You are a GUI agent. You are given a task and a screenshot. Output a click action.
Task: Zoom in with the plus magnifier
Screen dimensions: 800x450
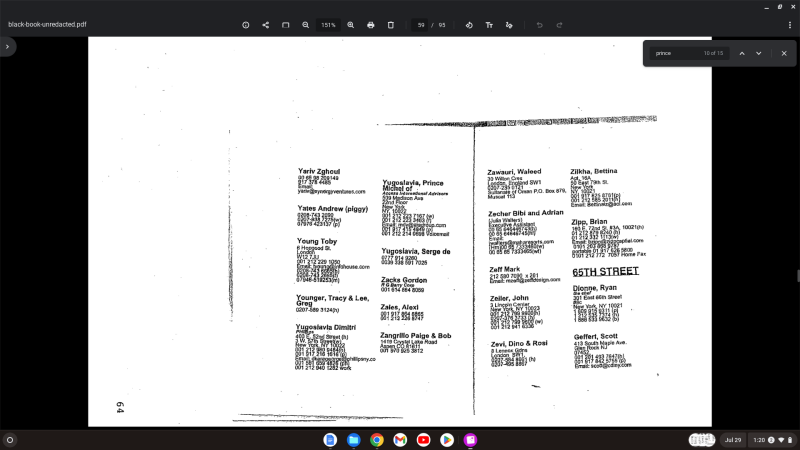pyautogui.click(x=351, y=25)
